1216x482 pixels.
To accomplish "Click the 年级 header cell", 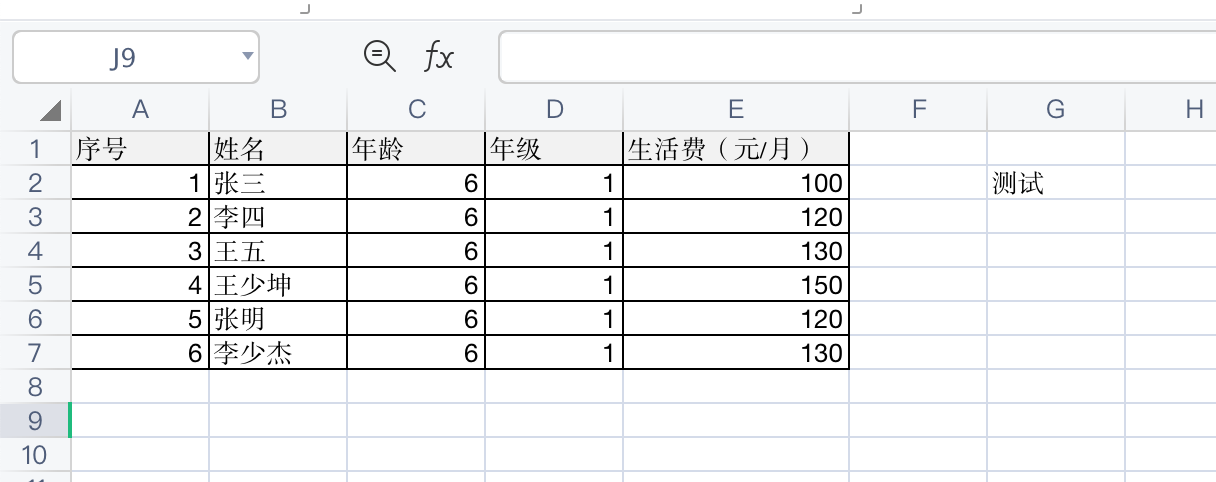I will point(554,150).
